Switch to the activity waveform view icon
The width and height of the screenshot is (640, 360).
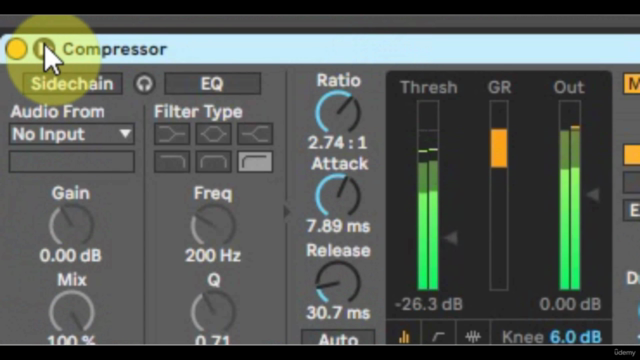[473, 337]
